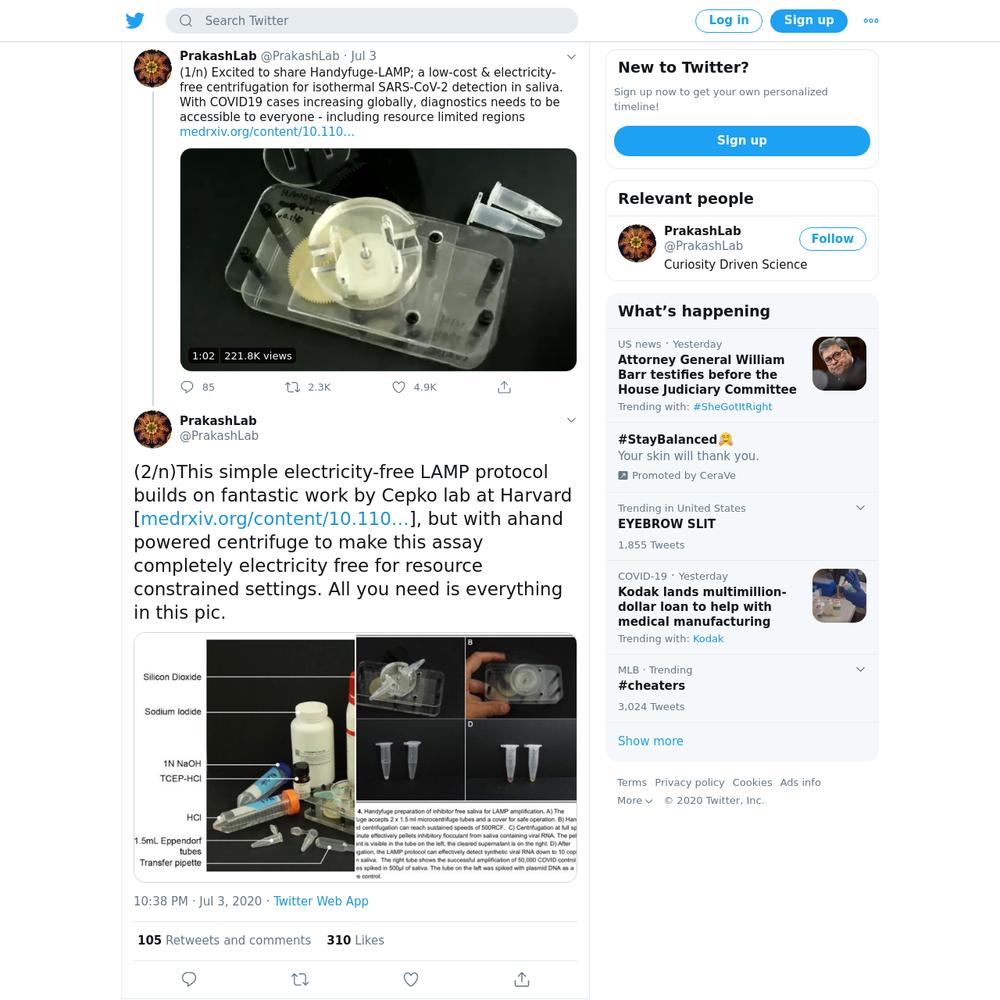The width and height of the screenshot is (1000, 1000).
Task: Like the (2/n) tweet using the heart icon
Action: 411,979
